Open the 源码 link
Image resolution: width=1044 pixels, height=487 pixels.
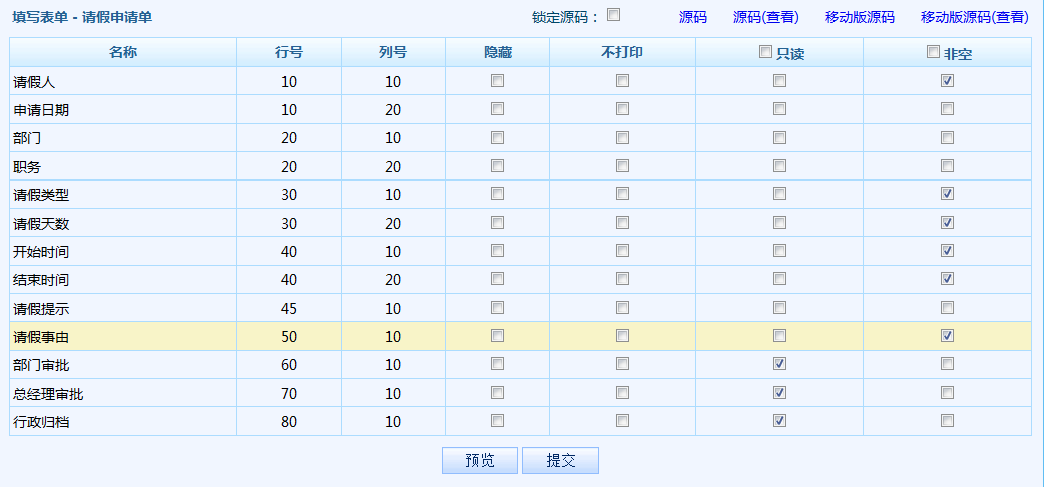[692, 17]
